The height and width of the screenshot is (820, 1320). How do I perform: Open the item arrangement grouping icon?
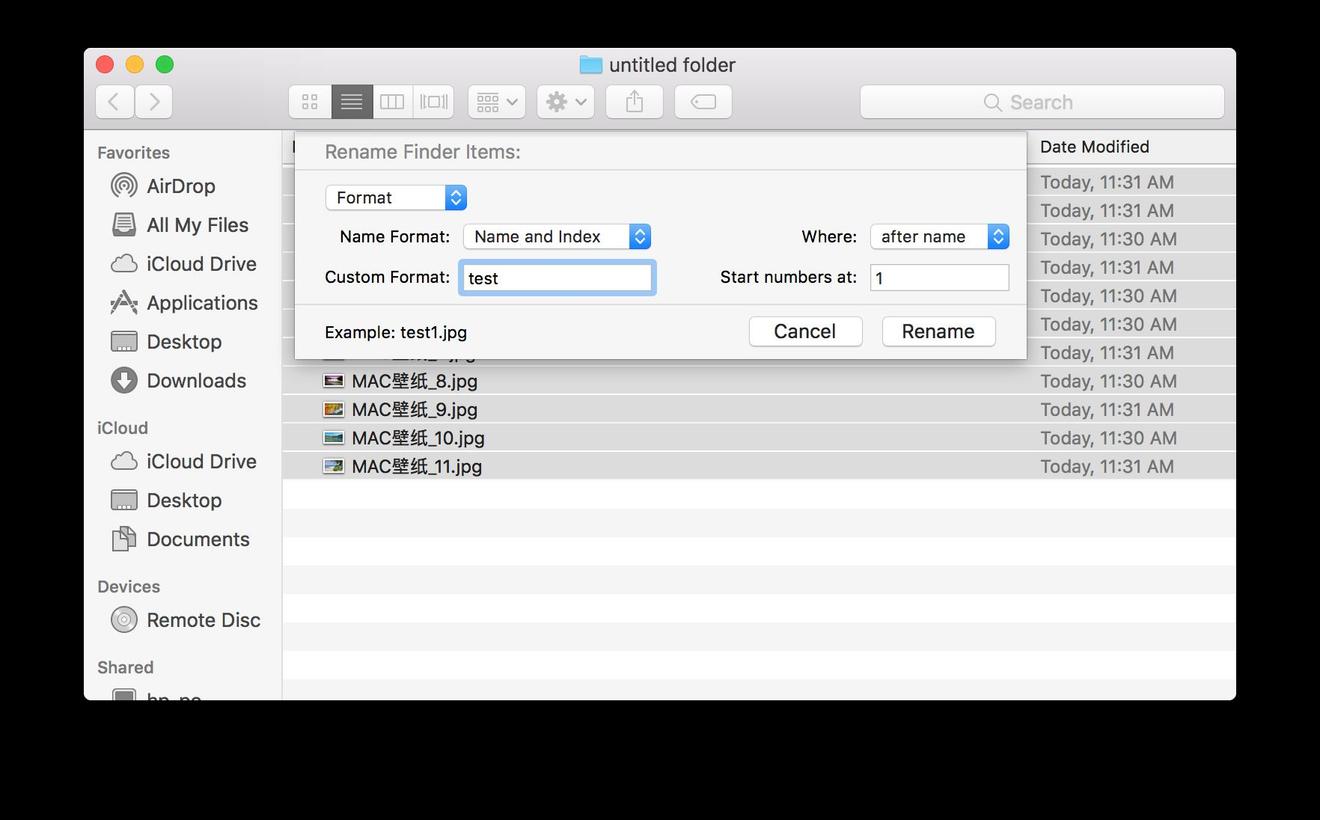tap(496, 101)
